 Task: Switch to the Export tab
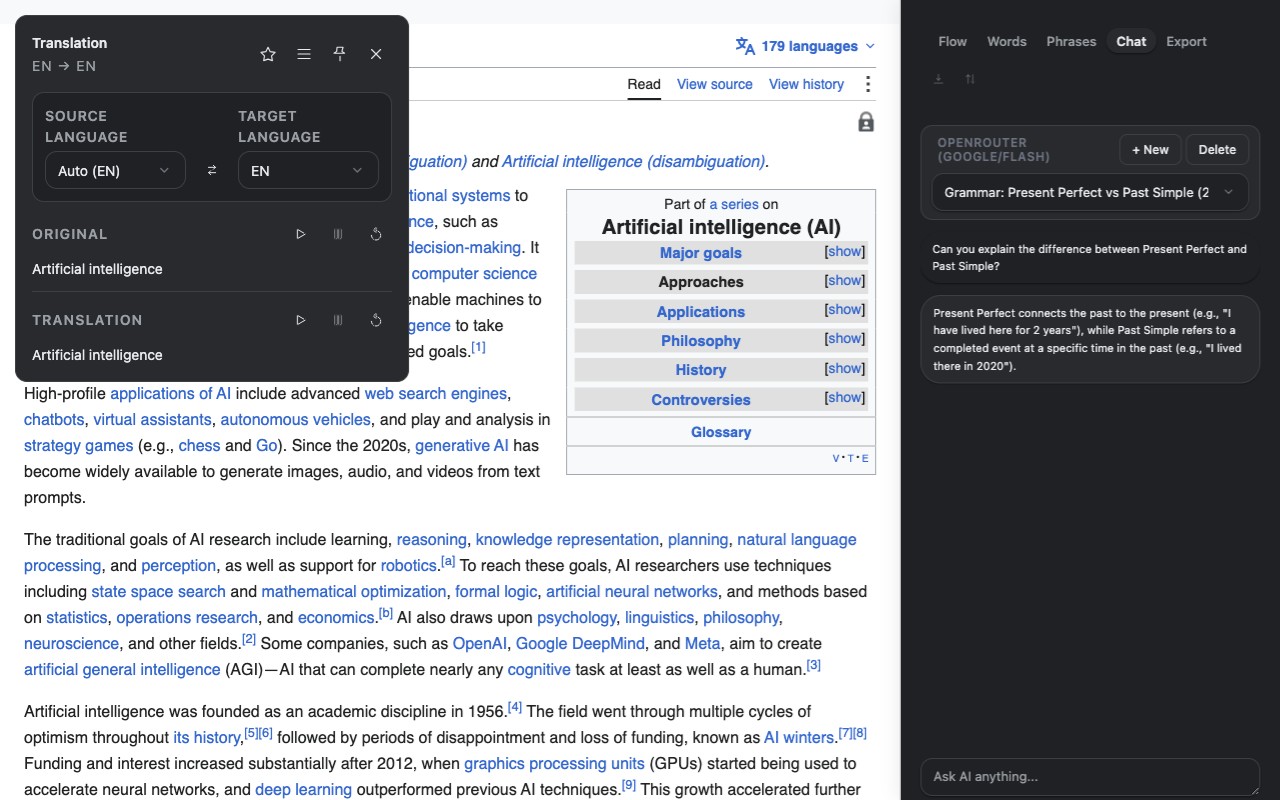pyautogui.click(x=1186, y=41)
